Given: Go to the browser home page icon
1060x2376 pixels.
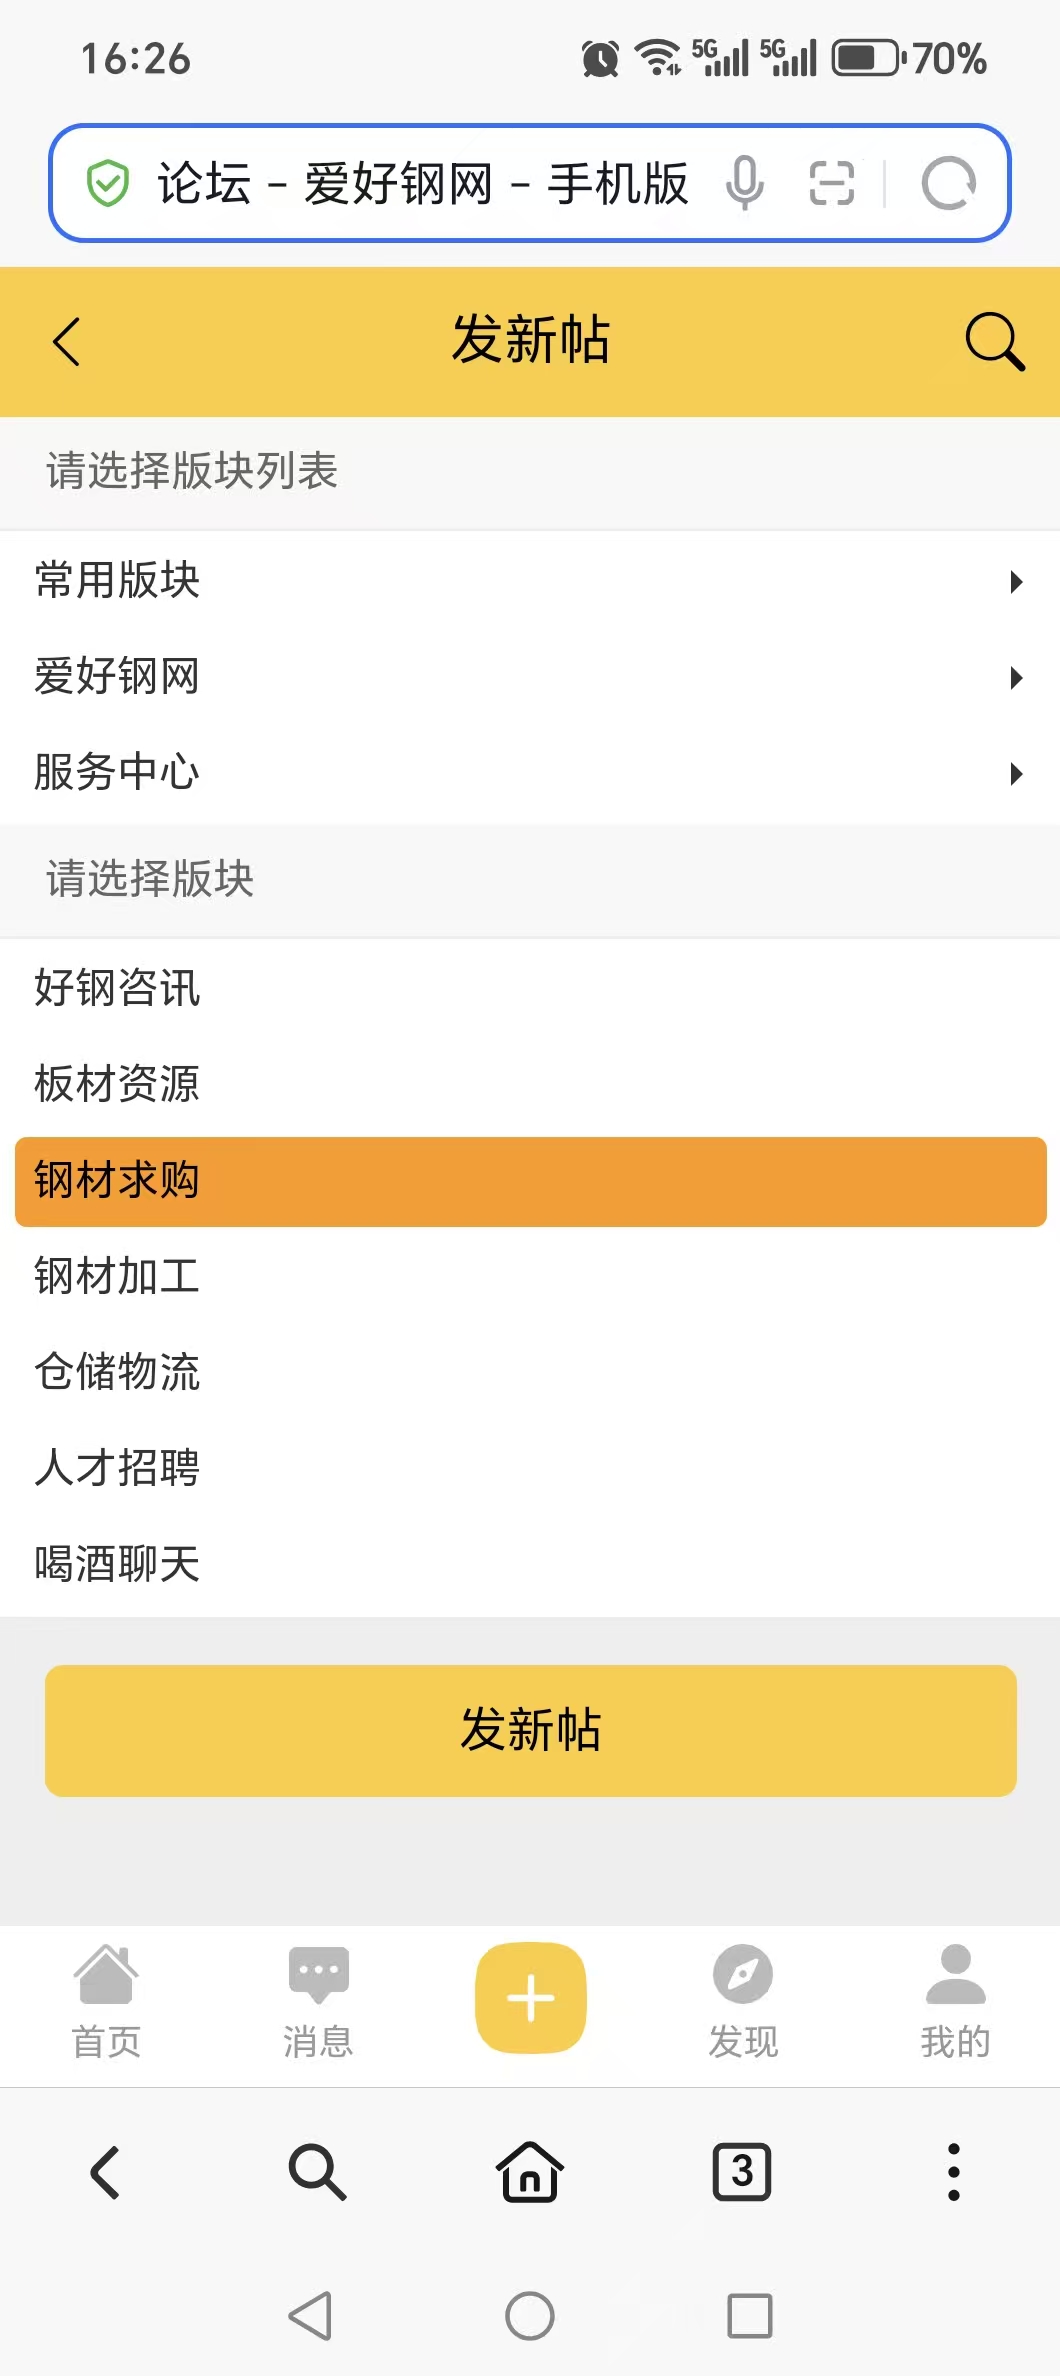Looking at the screenshot, I should pyautogui.click(x=530, y=2172).
